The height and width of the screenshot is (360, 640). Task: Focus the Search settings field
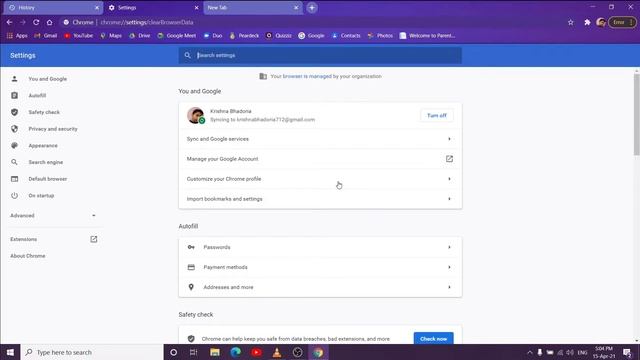[x=320, y=55]
